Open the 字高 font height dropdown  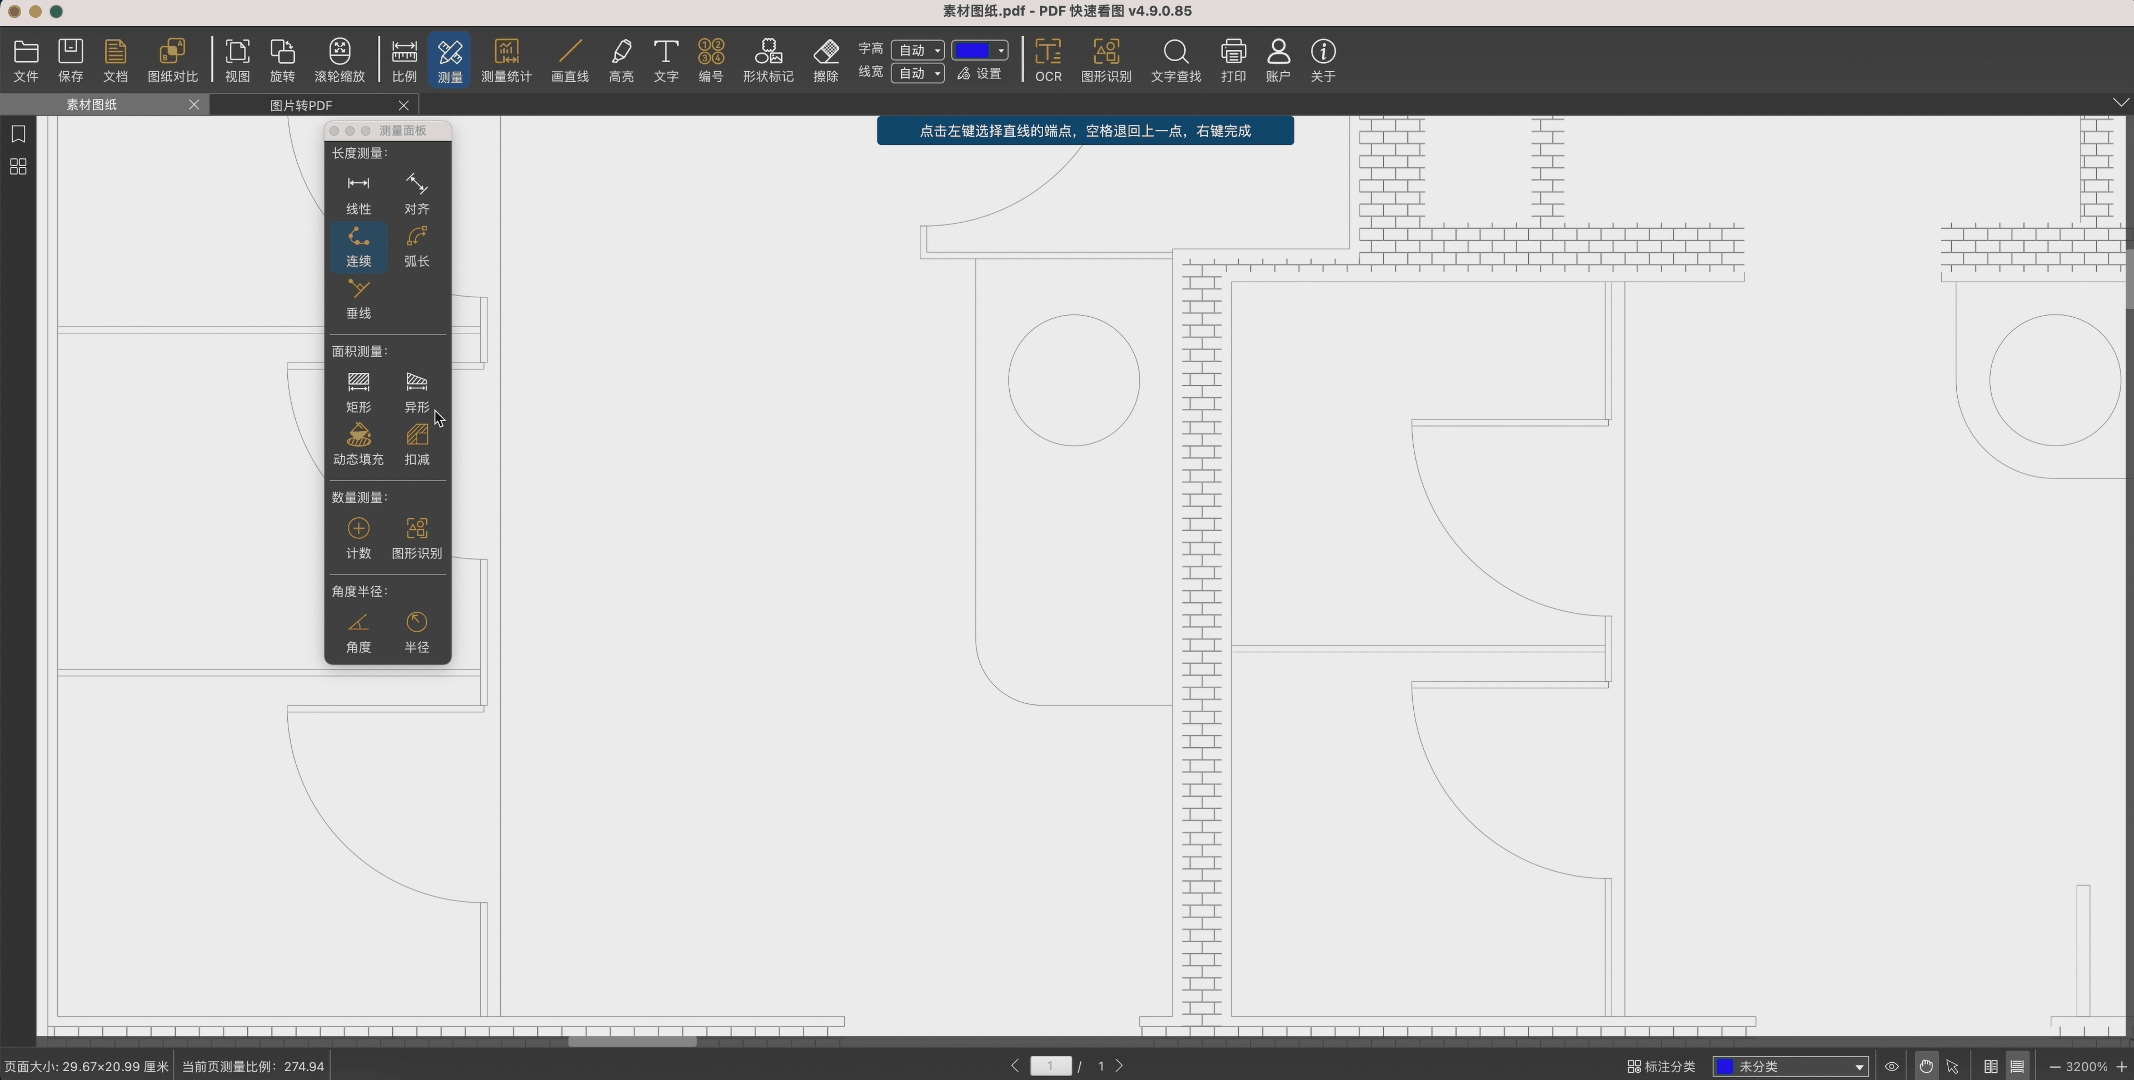[x=917, y=50]
